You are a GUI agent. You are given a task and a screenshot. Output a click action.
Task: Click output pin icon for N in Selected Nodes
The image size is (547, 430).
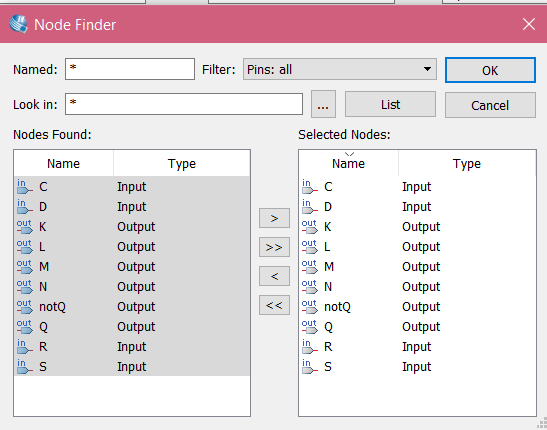[310, 287]
